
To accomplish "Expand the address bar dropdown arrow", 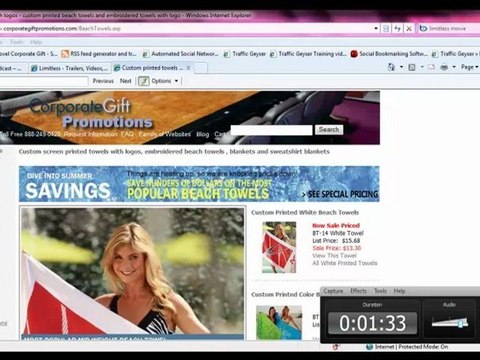I will click(376, 29).
